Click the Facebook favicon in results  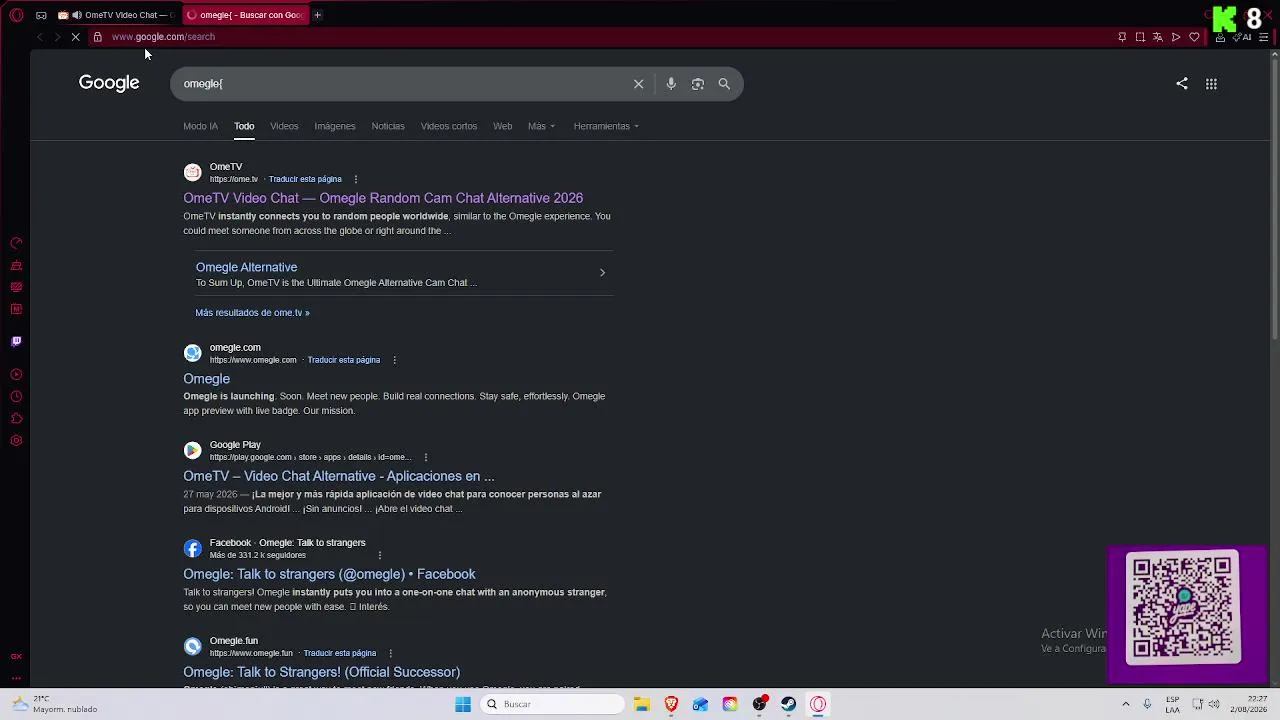point(192,548)
